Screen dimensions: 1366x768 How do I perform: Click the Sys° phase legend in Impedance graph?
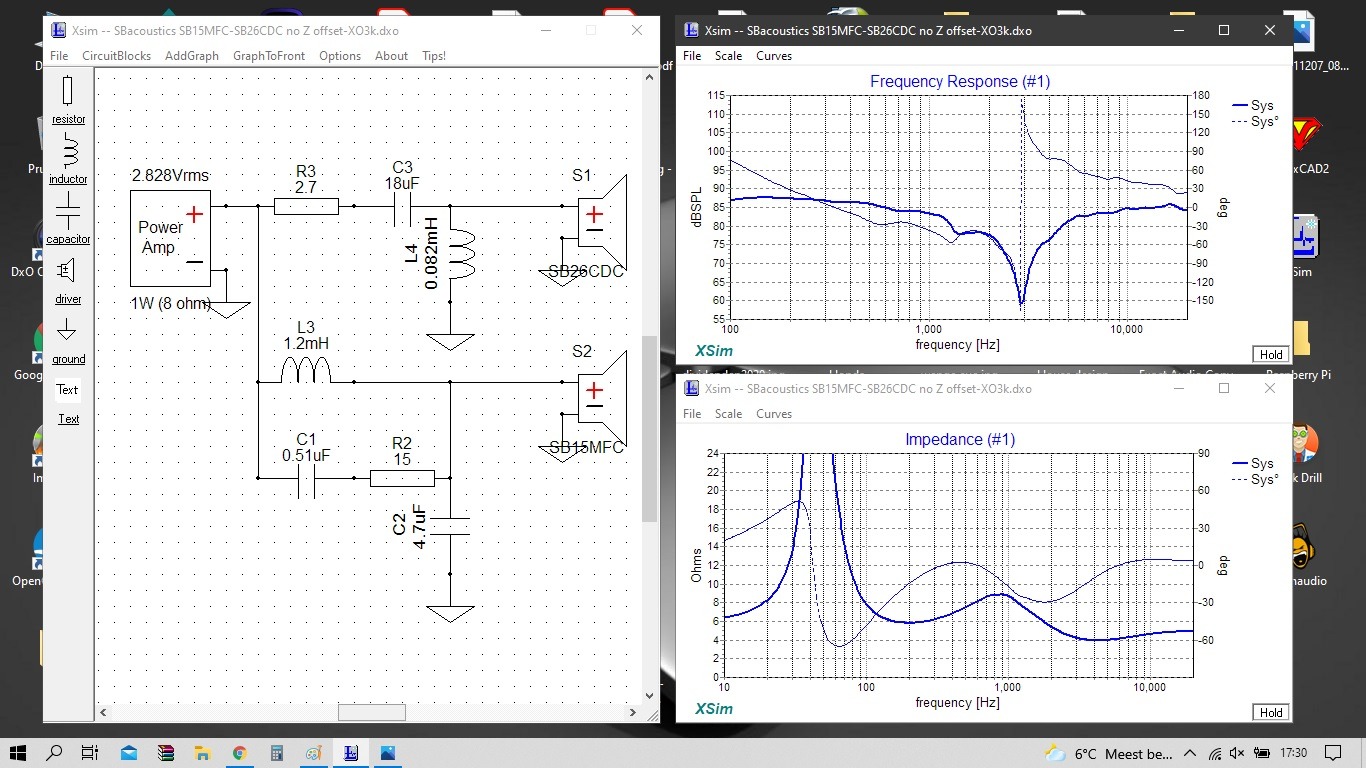[x=1254, y=480]
